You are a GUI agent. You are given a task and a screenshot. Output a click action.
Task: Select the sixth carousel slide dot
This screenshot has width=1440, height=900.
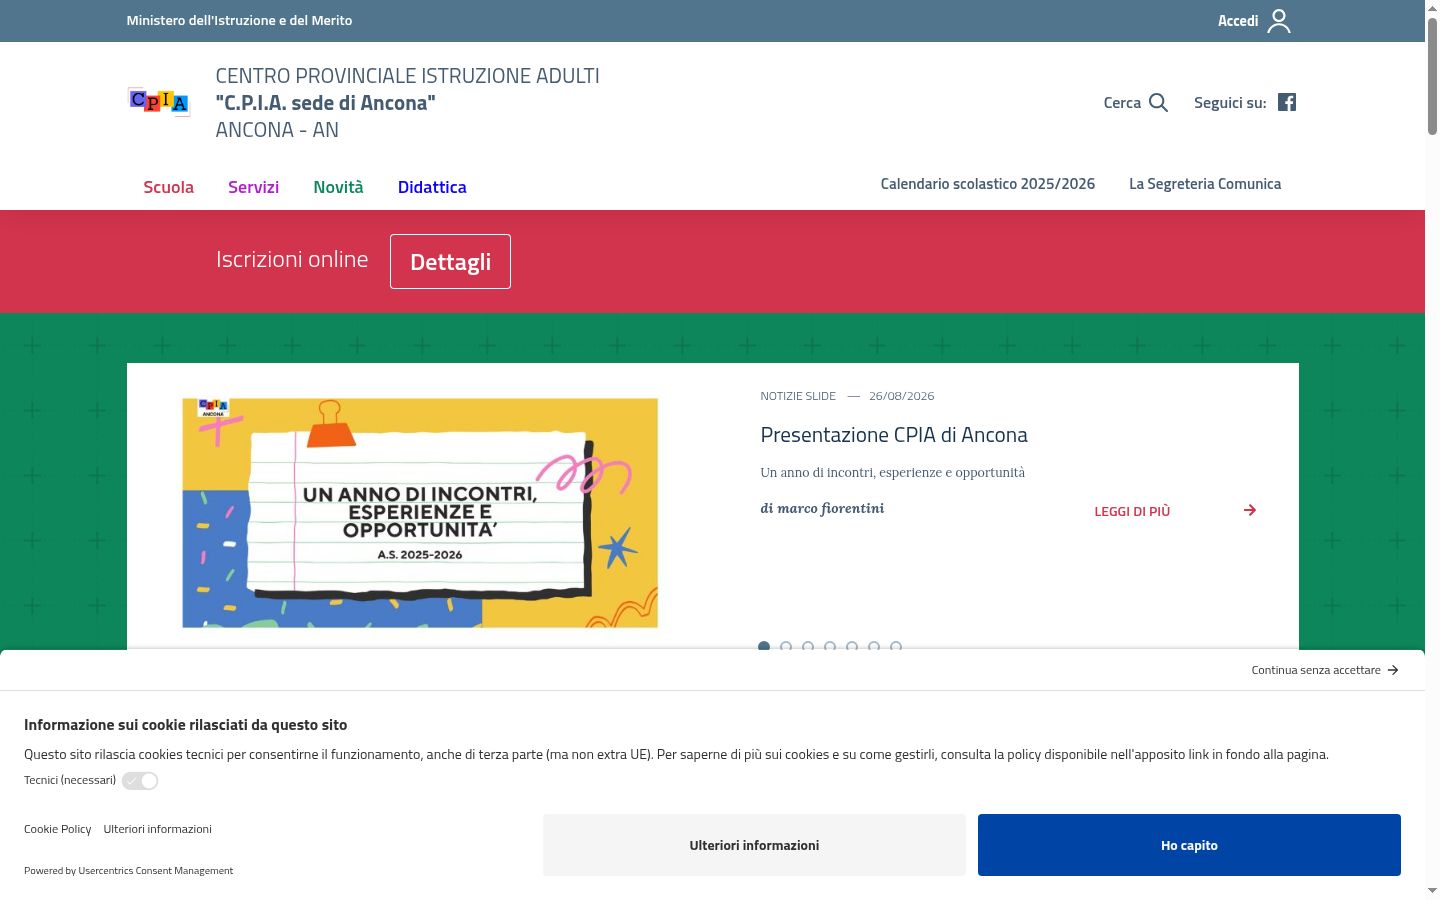point(874,647)
